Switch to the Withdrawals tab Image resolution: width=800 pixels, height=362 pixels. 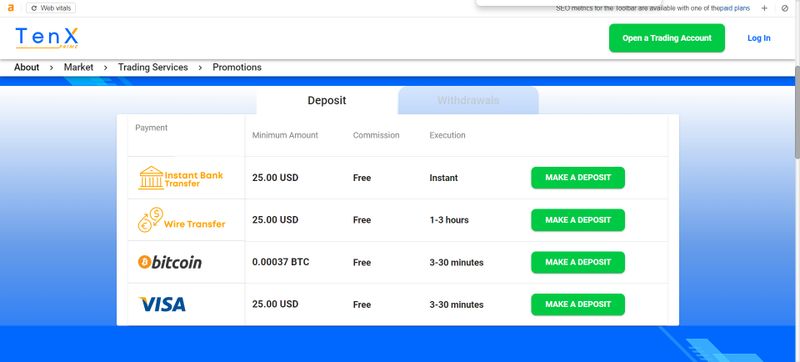468,100
